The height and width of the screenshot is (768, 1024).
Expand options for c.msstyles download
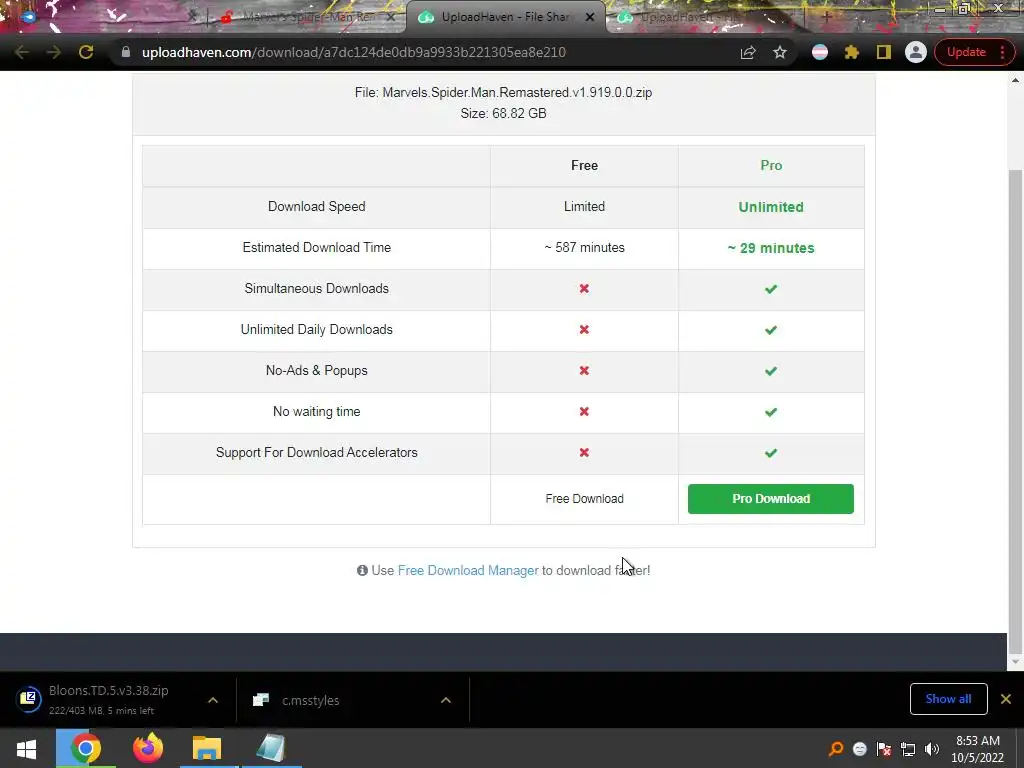(x=446, y=700)
